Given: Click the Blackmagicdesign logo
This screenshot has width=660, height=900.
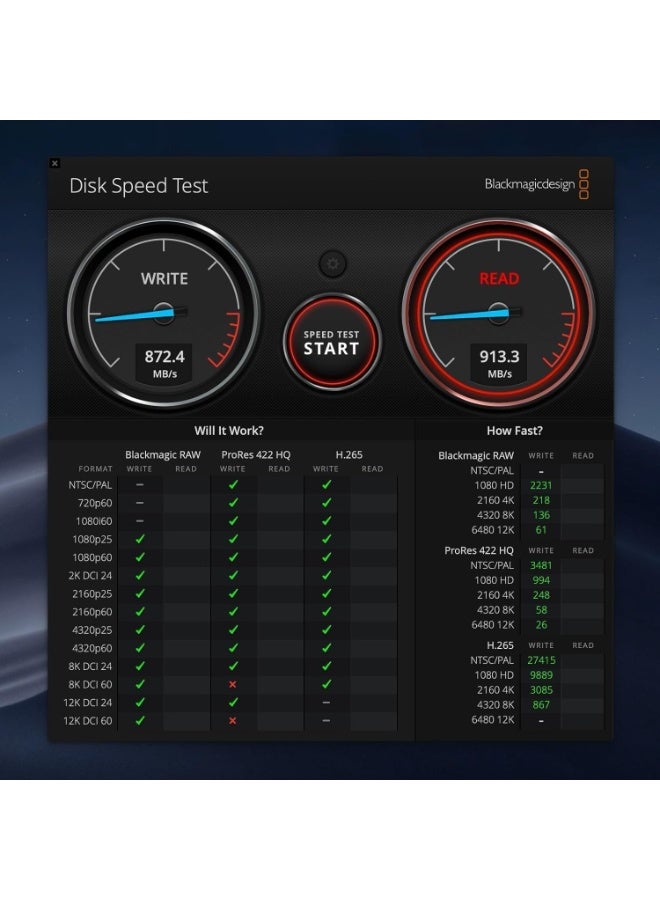Looking at the screenshot, I should click(x=536, y=184).
